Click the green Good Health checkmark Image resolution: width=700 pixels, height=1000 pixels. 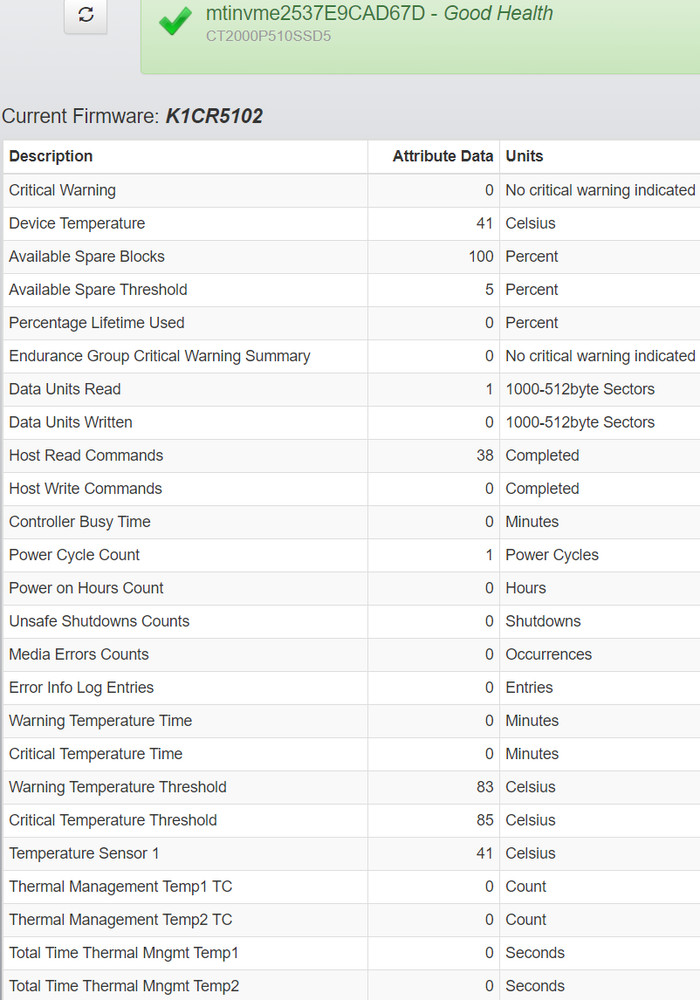coord(176,21)
